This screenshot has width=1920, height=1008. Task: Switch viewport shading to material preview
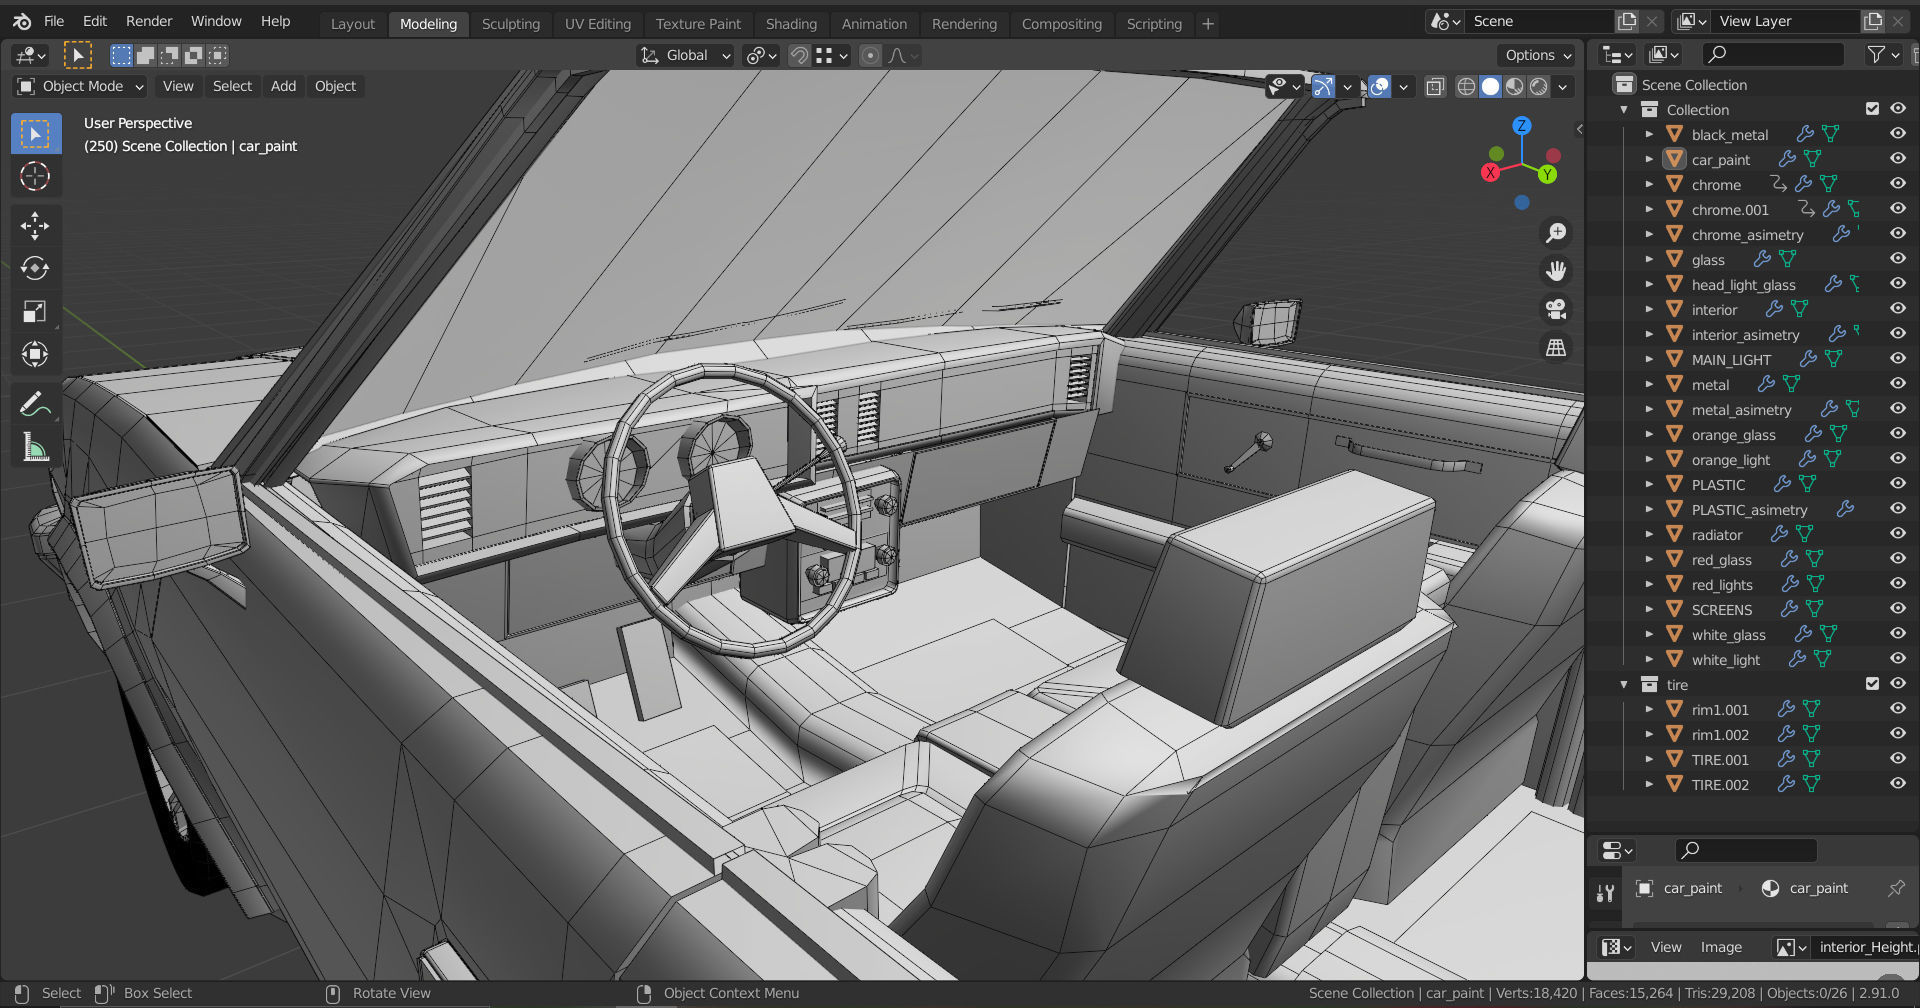(1515, 87)
